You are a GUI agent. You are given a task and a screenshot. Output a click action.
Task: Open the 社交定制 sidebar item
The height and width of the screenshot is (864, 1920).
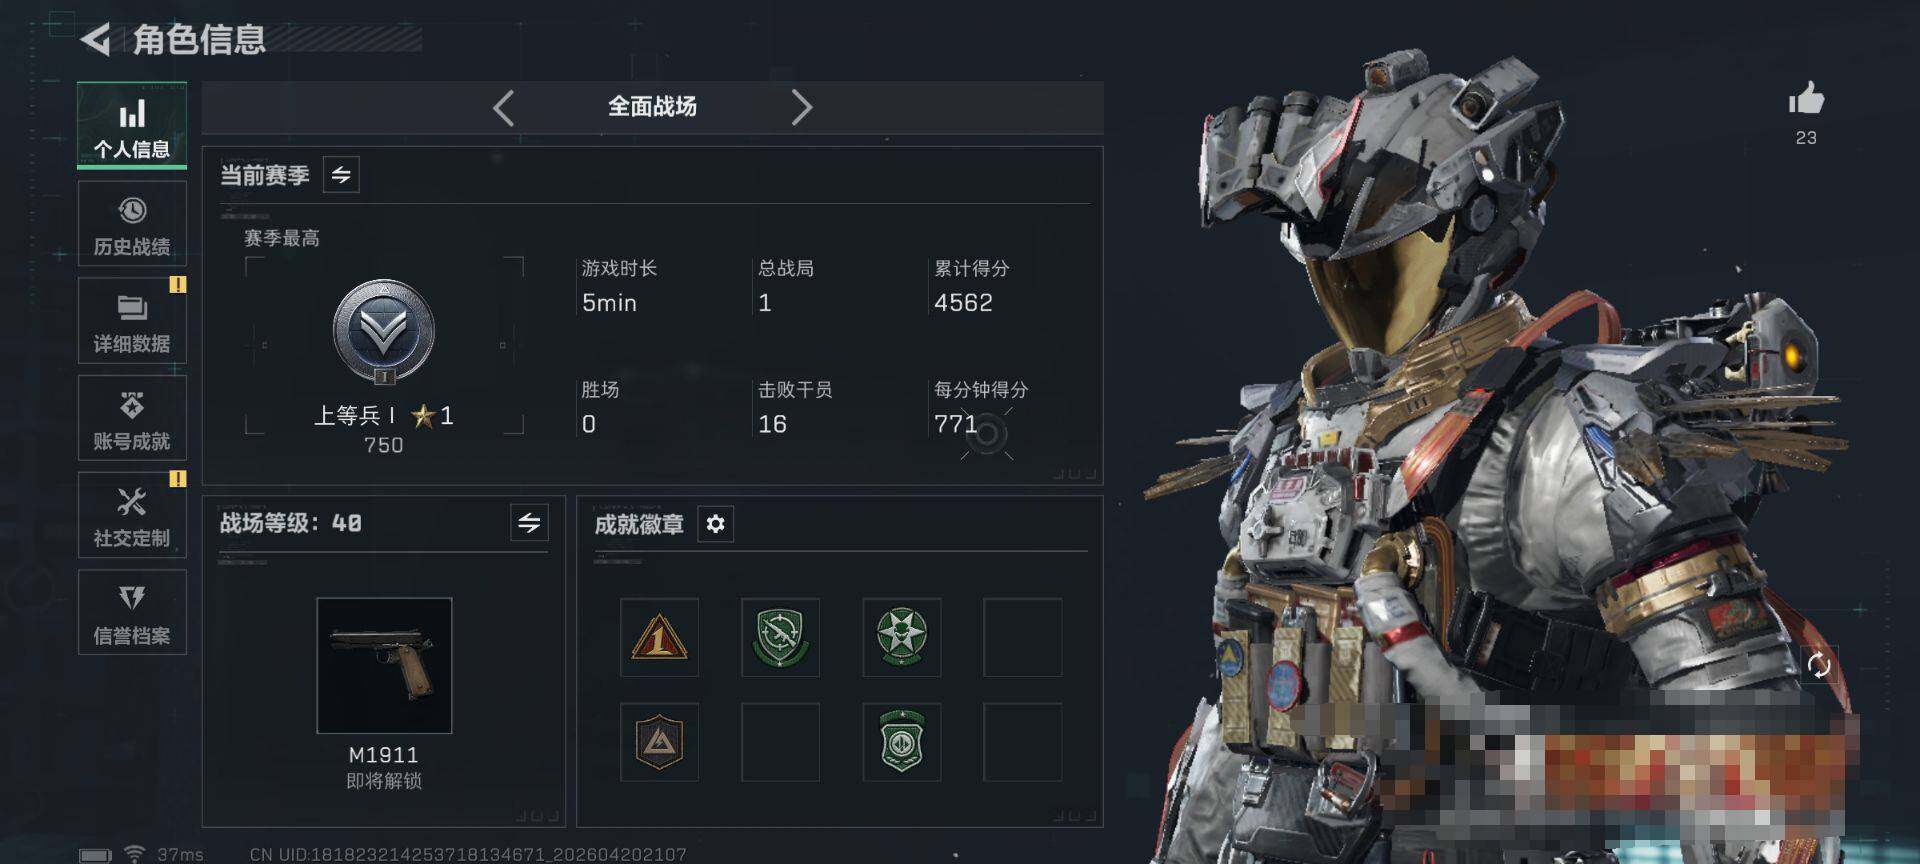pyautogui.click(x=132, y=515)
